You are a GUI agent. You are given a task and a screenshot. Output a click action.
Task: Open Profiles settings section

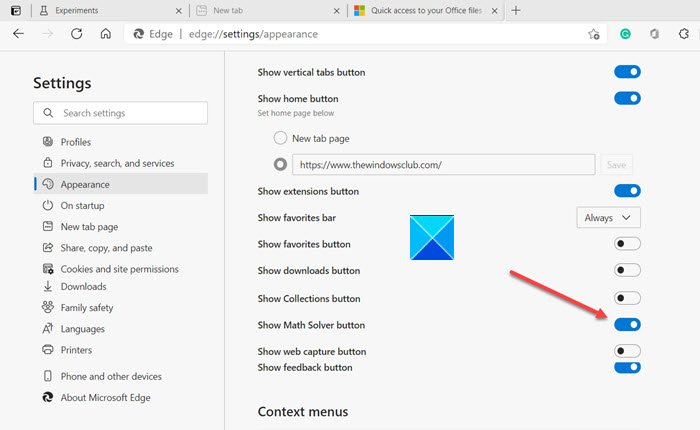click(121, 142)
